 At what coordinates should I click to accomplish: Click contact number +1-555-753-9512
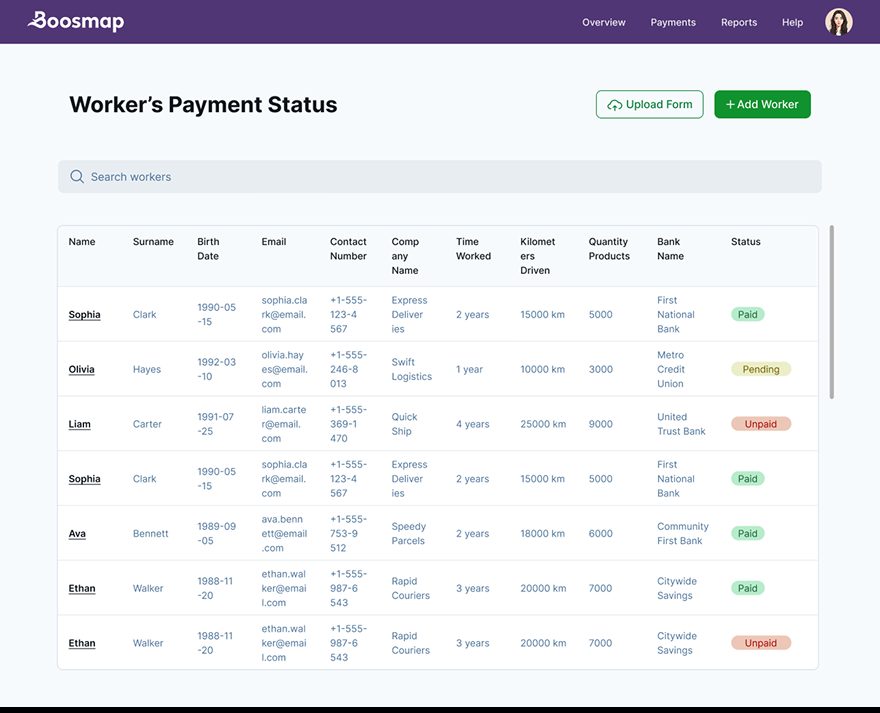(x=348, y=533)
